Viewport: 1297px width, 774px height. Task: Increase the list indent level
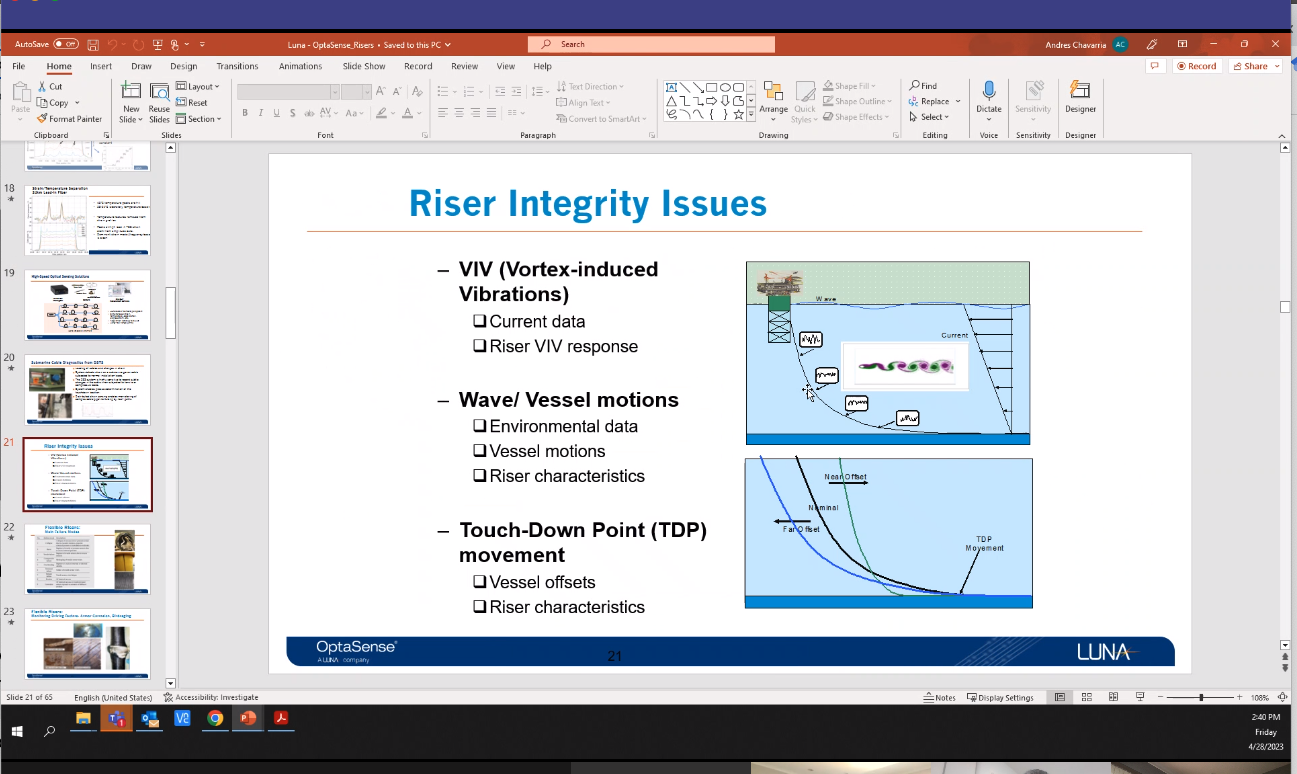[516, 91]
